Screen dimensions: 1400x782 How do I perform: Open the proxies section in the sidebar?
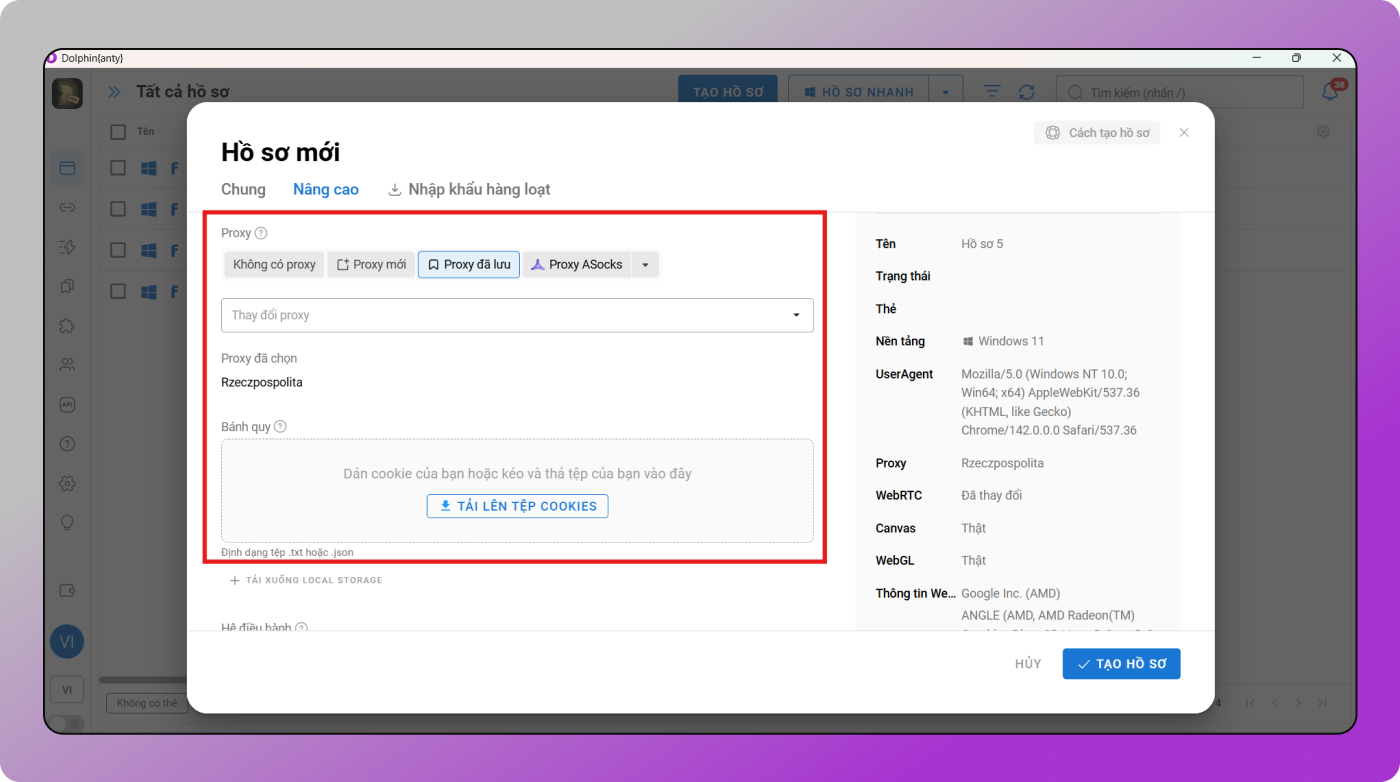[67, 208]
